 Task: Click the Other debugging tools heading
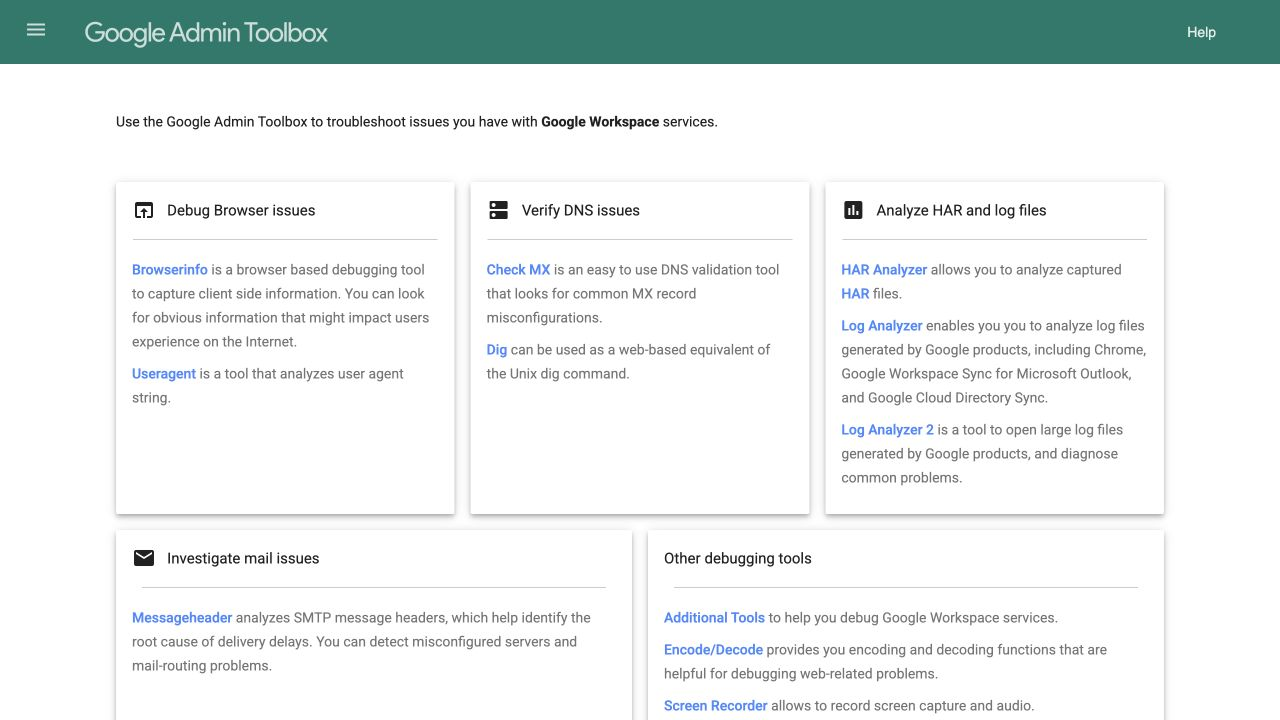pos(738,558)
